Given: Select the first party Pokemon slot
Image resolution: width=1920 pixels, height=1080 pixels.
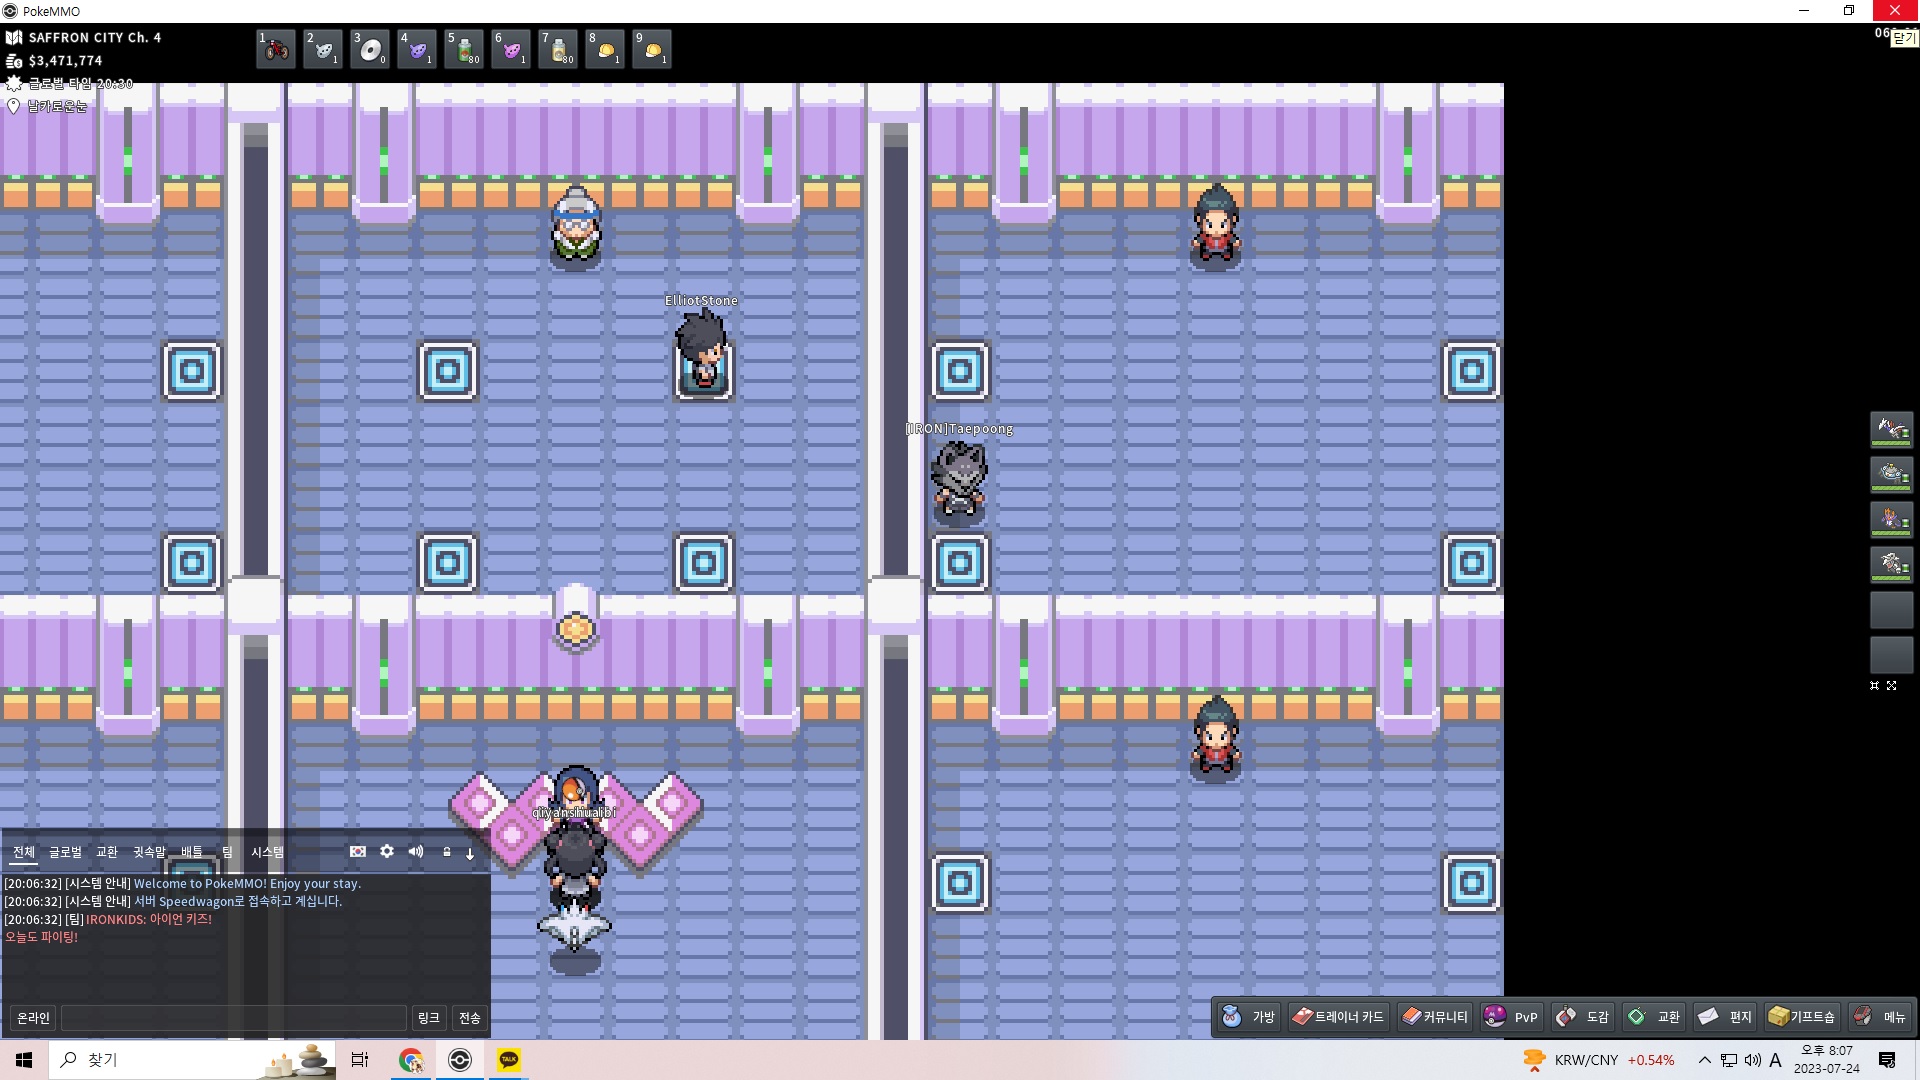Looking at the screenshot, I should [x=1891, y=430].
